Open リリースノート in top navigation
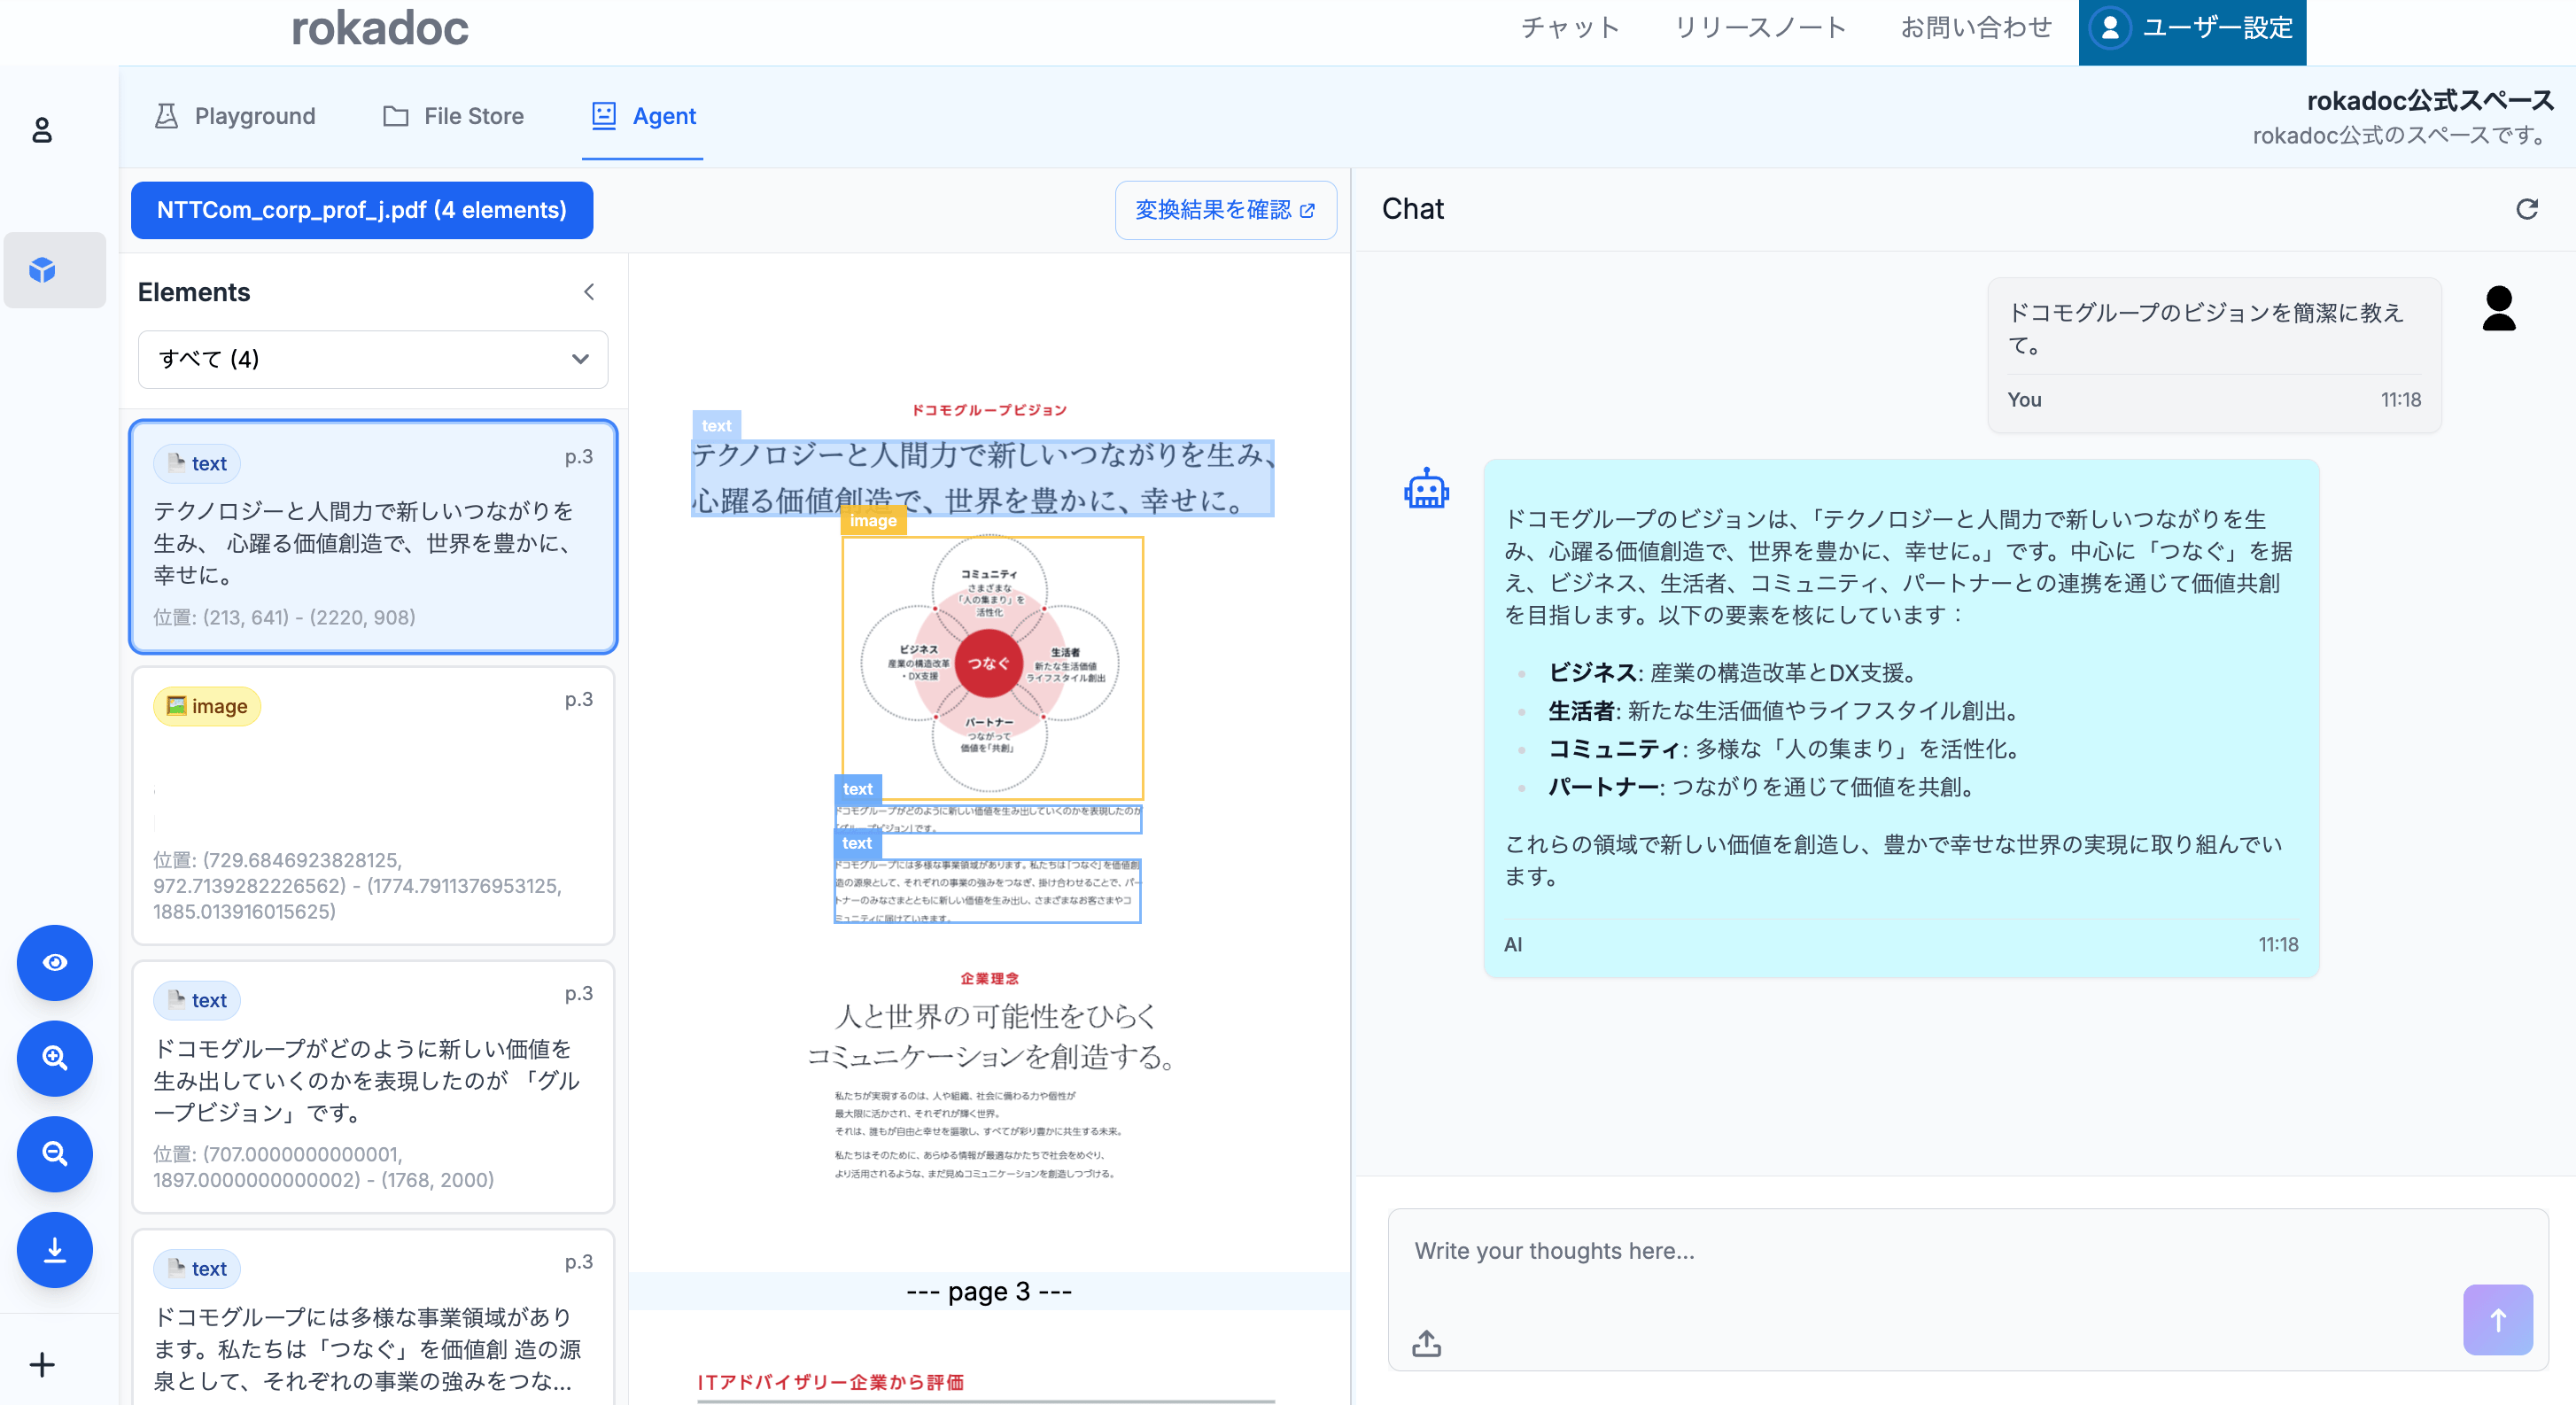This screenshot has width=2576, height=1405. pyautogui.click(x=1760, y=28)
